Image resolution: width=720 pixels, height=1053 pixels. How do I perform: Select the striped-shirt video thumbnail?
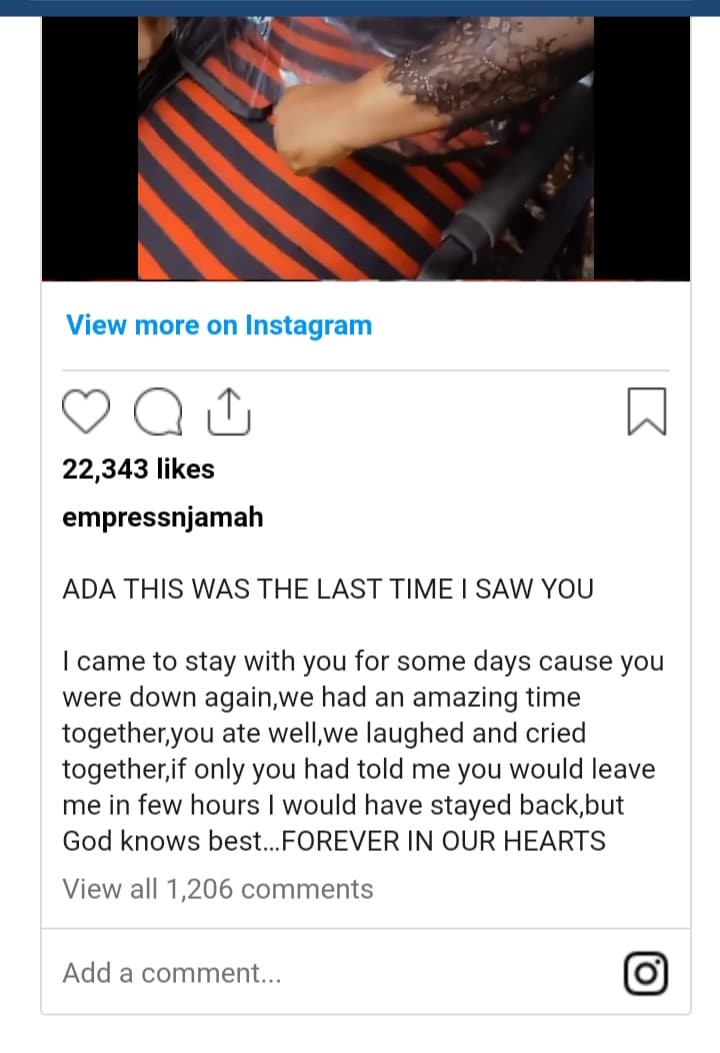click(366, 148)
